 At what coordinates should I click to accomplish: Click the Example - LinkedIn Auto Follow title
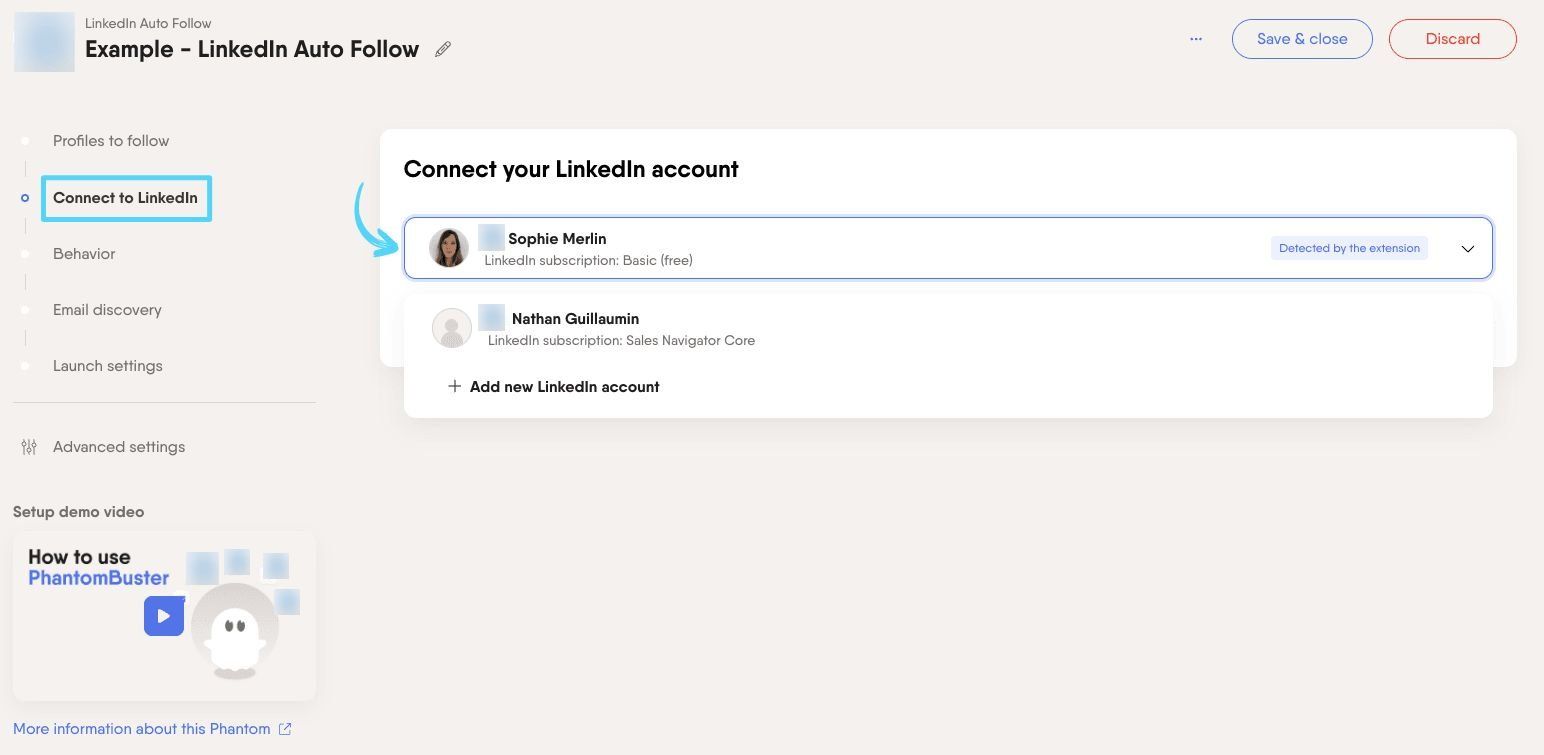point(252,49)
